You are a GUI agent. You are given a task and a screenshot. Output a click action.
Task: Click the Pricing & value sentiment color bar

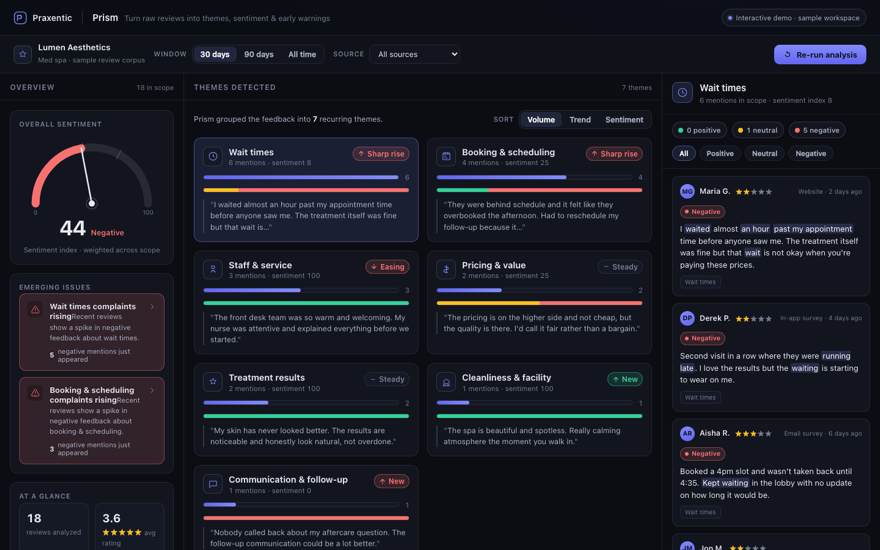(539, 303)
